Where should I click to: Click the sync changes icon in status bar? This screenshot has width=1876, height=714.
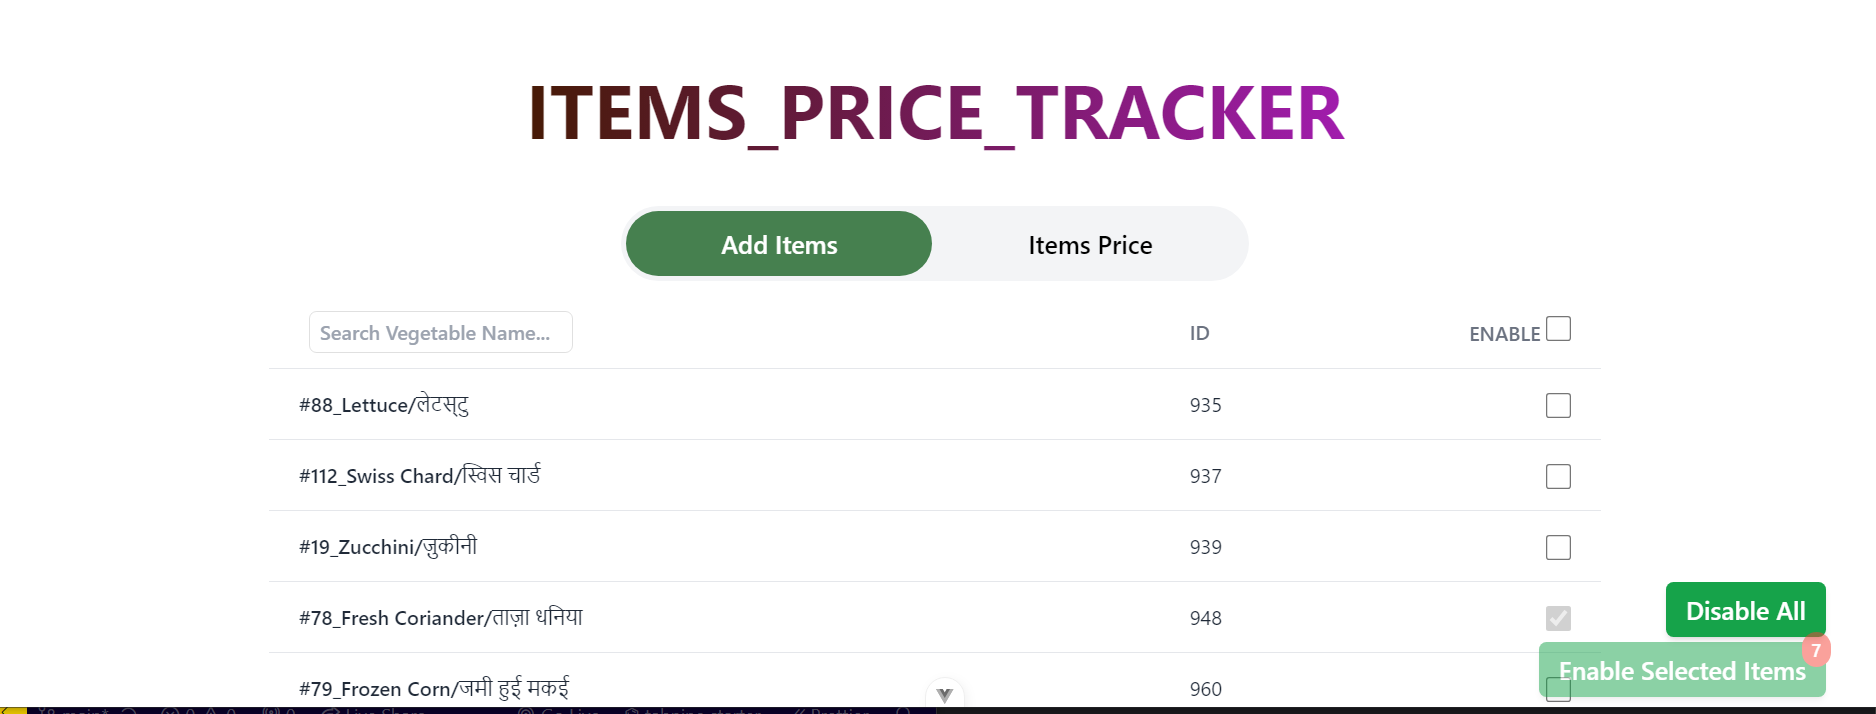click(130, 710)
